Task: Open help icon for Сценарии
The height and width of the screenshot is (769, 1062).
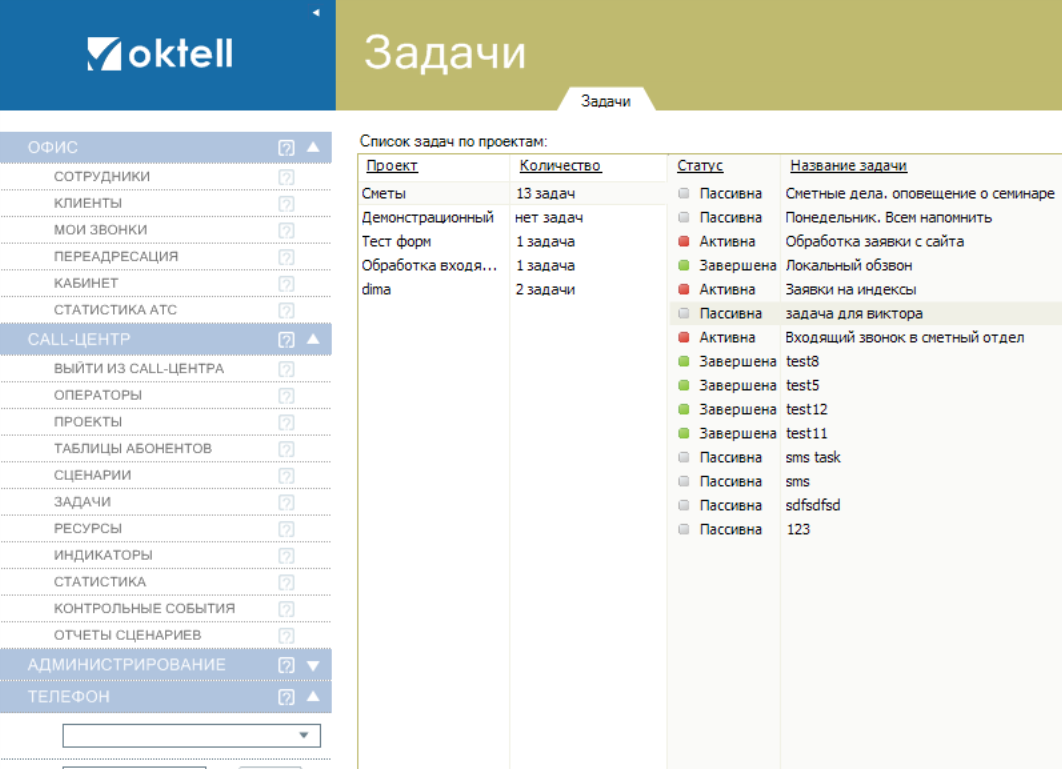Action: (286, 476)
